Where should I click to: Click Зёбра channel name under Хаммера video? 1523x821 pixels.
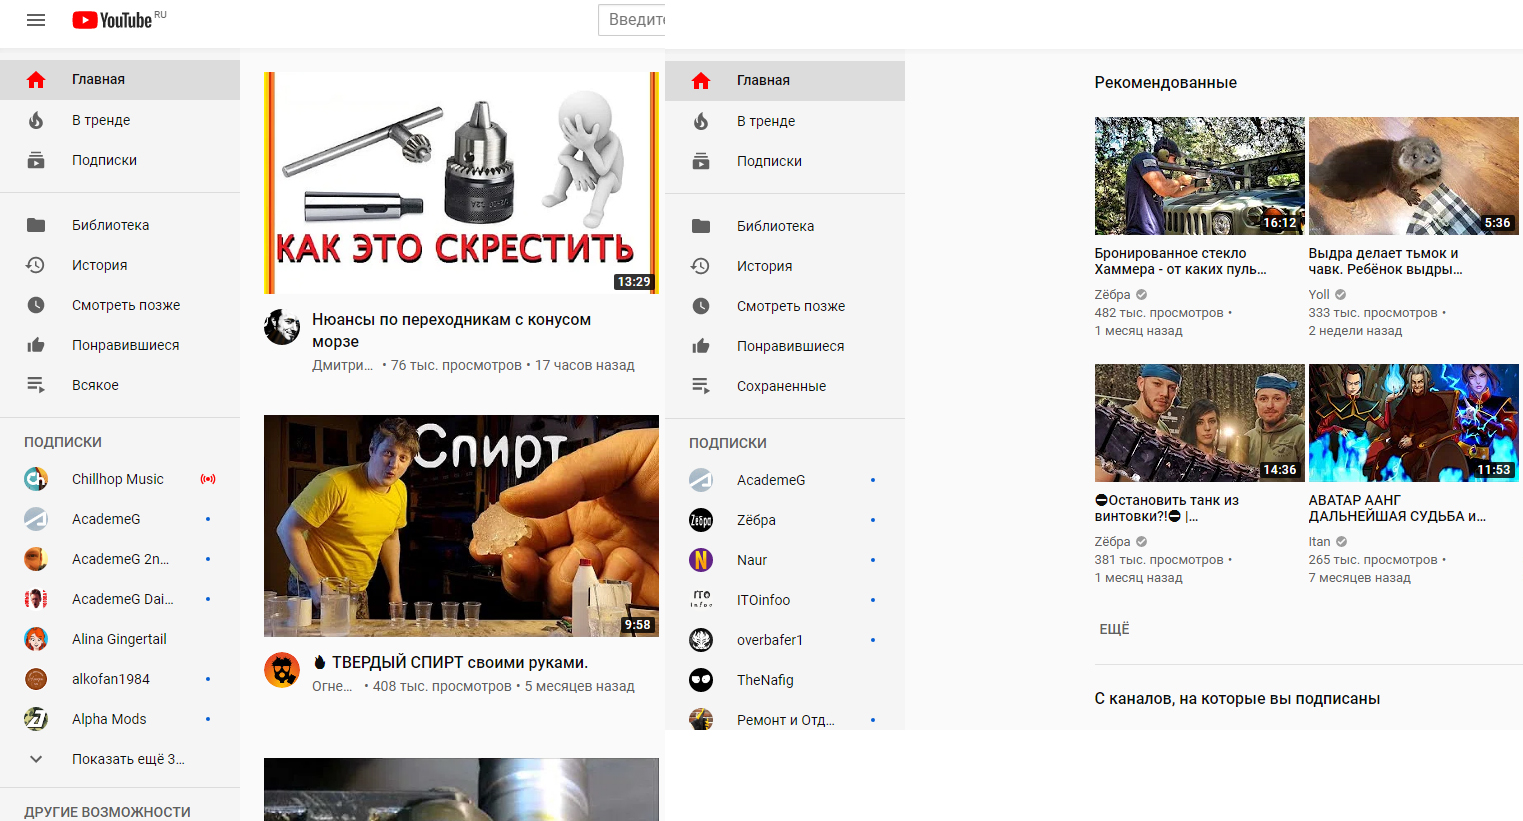click(x=1112, y=295)
